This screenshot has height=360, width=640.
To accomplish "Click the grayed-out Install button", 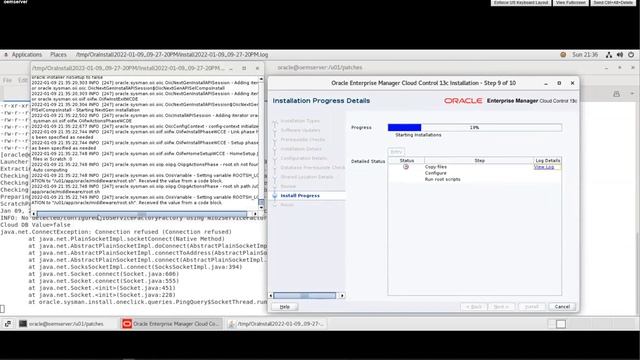I will (532, 307).
